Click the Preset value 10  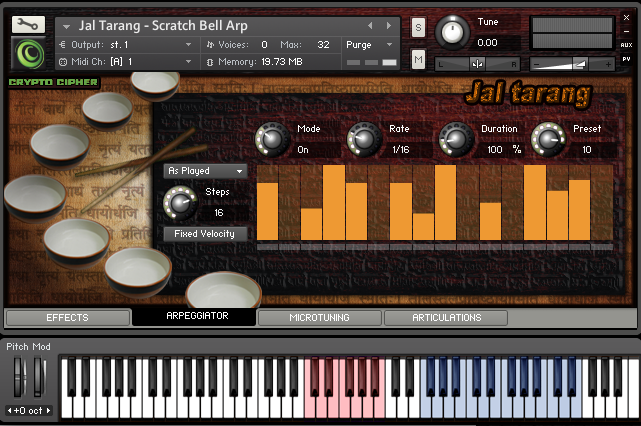click(x=587, y=150)
